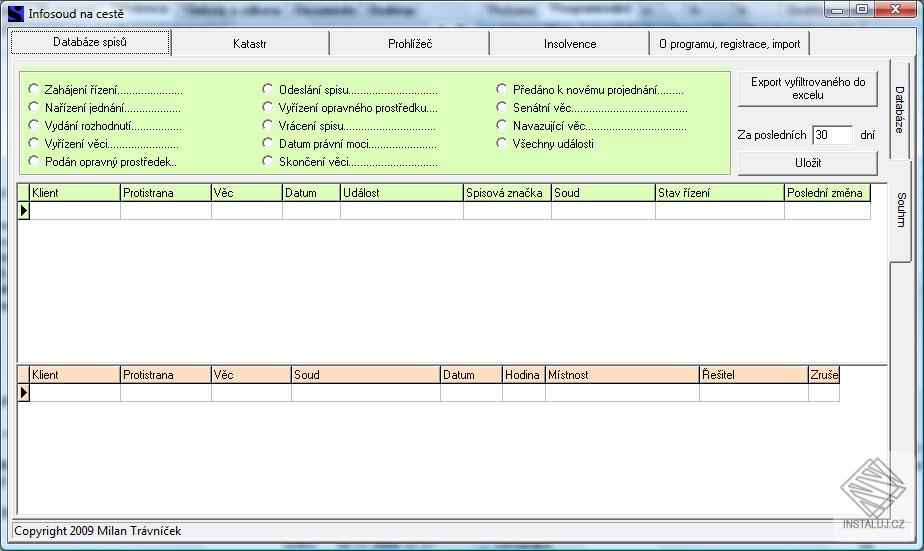Click Věc header in orange table

point(252,375)
